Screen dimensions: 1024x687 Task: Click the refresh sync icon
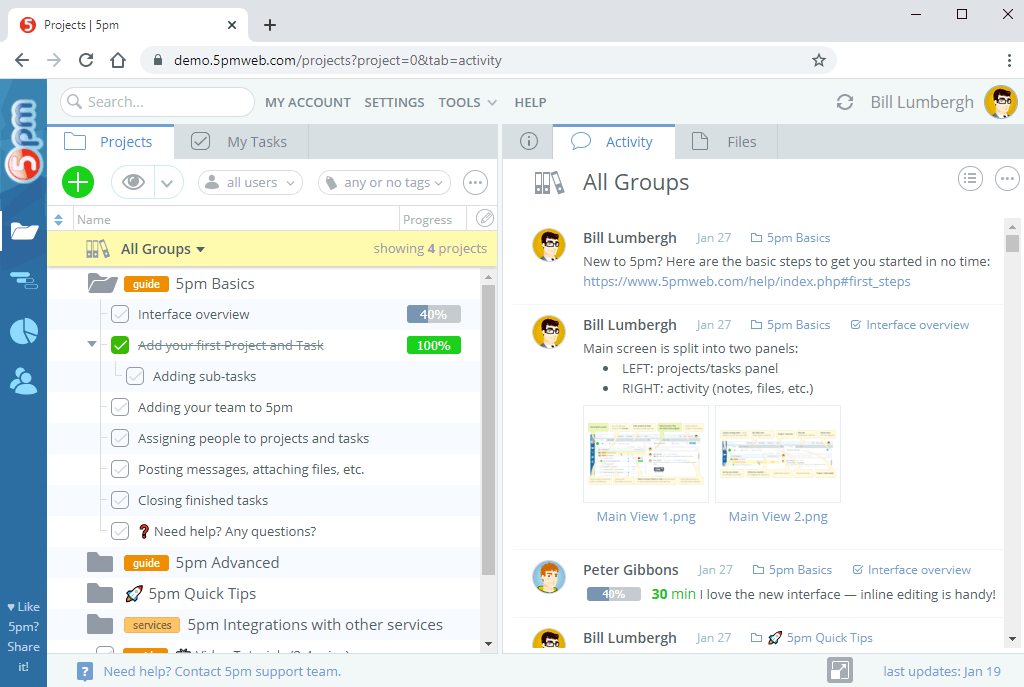tap(845, 102)
